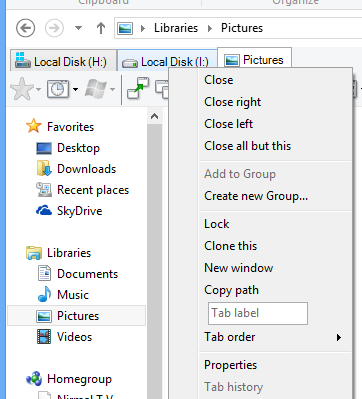Go up one folder level
Screen dimensions: 362x399
point(101,28)
